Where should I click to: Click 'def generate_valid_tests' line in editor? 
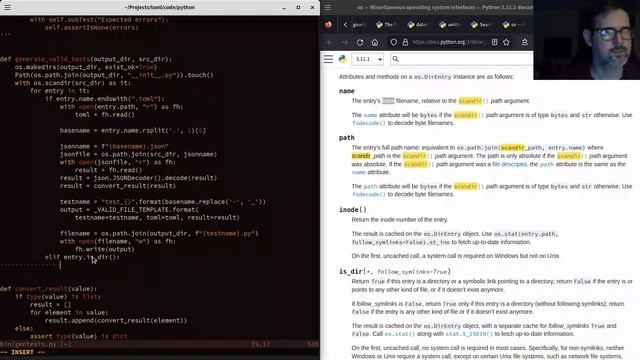tap(86, 59)
